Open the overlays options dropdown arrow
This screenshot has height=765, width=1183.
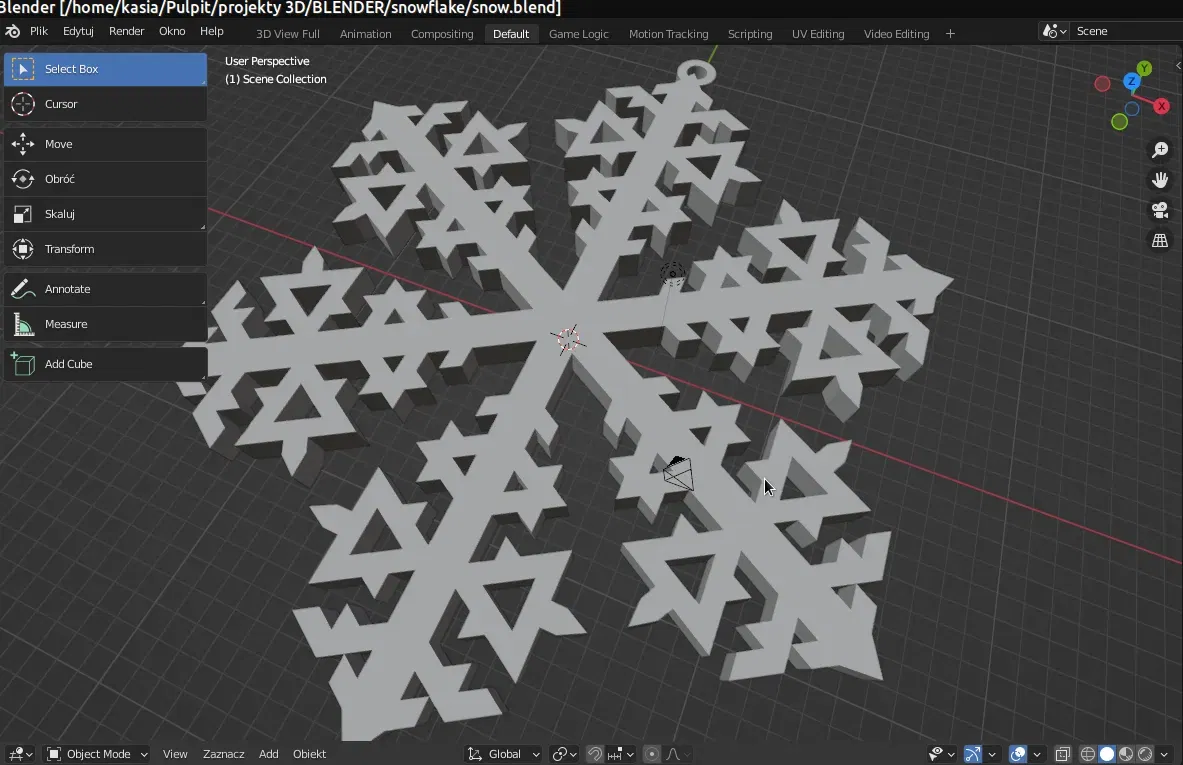[x=1037, y=754]
